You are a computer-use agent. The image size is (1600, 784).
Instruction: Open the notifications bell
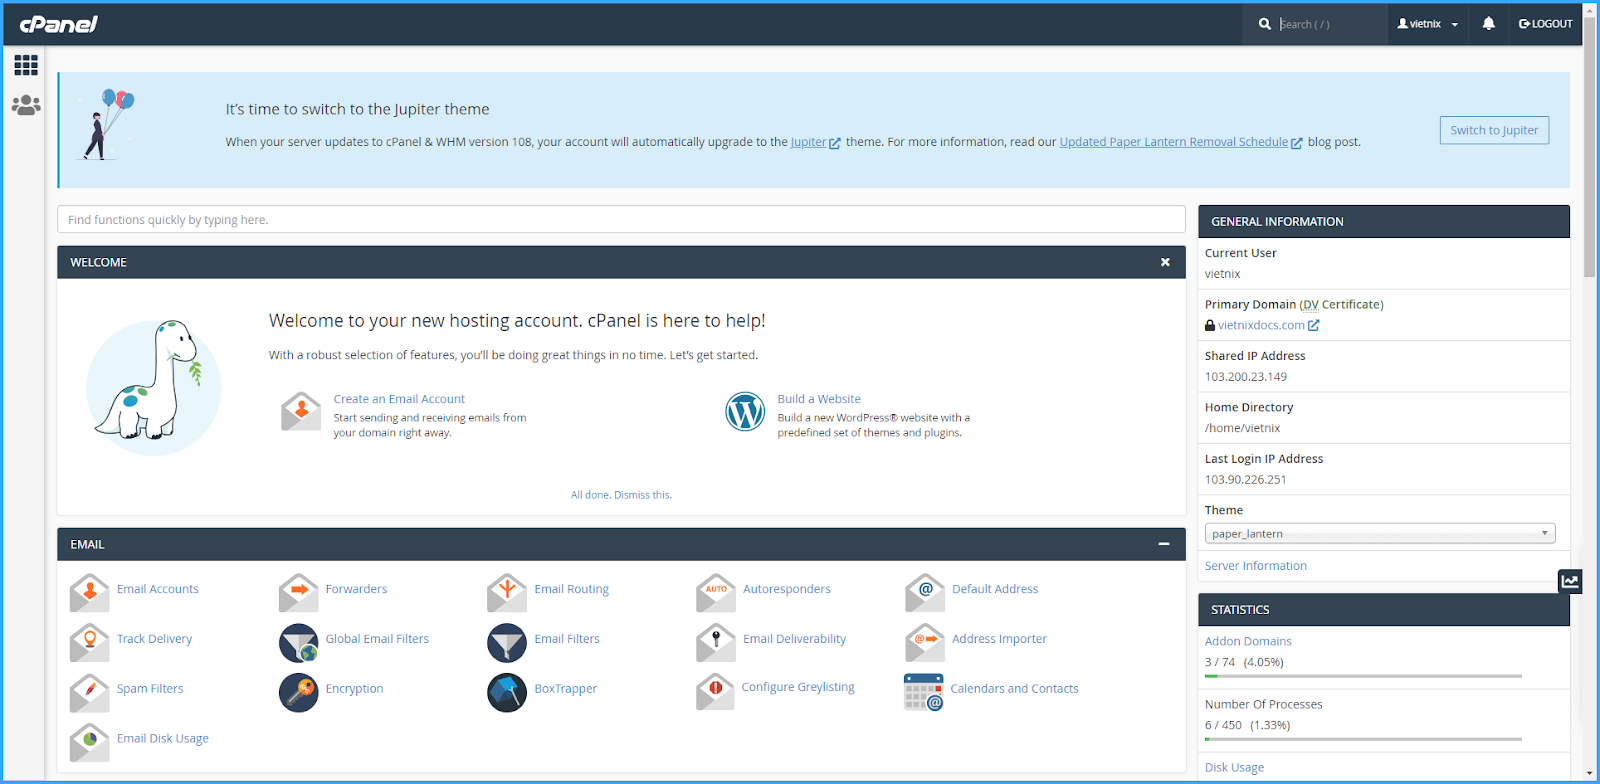[x=1488, y=23]
